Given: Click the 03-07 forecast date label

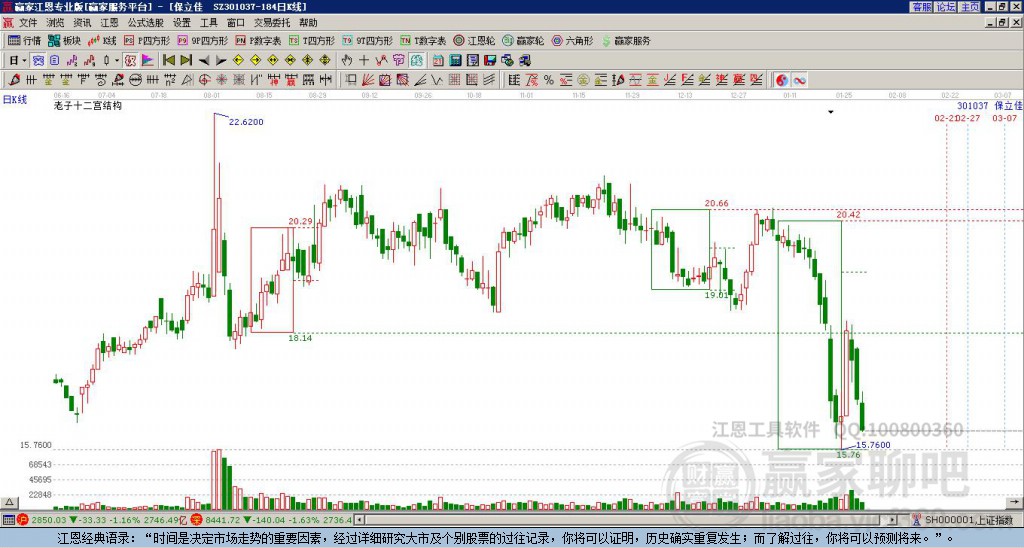Looking at the screenshot, I should coord(1004,118).
